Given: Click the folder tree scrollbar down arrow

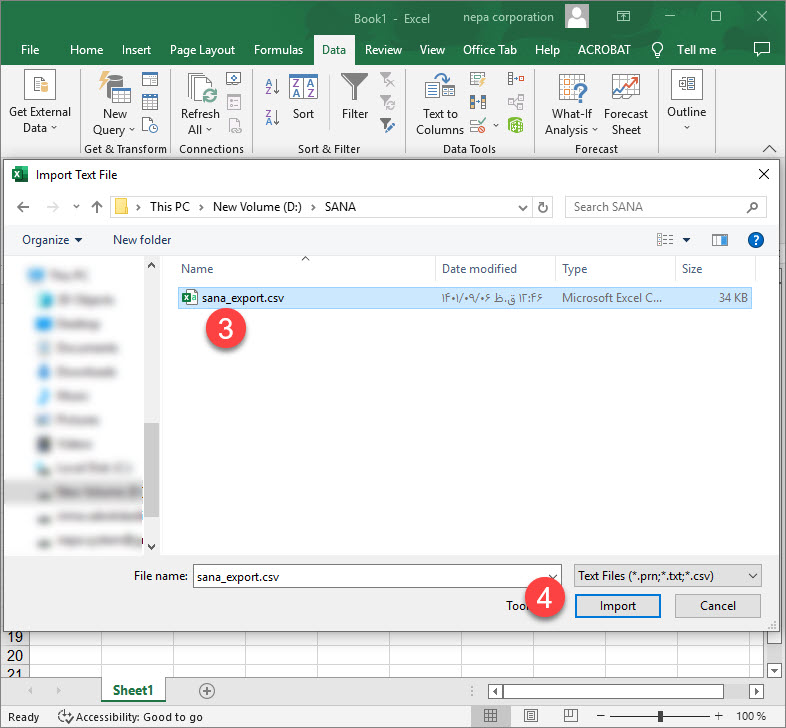Looking at the screenshot, I should [151, 547].
